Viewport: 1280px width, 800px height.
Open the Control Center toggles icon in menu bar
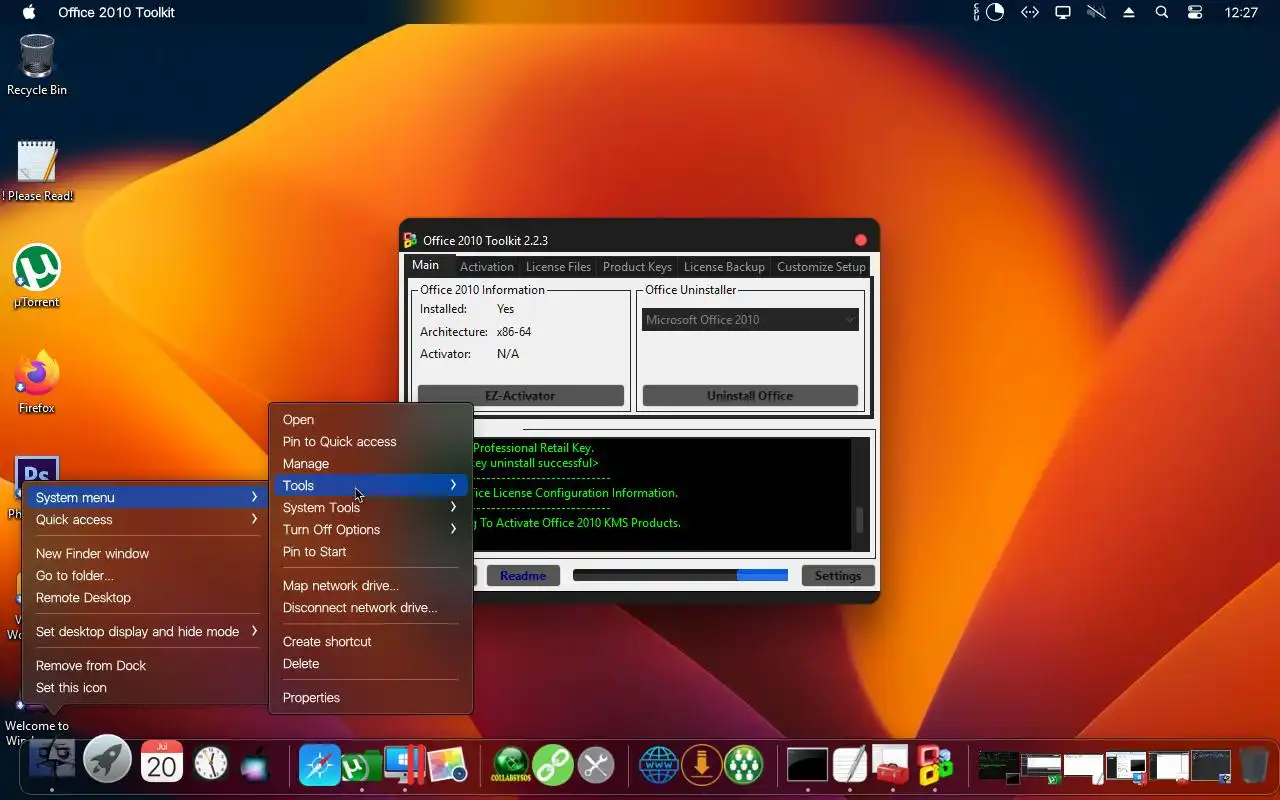pos(1195,12)
